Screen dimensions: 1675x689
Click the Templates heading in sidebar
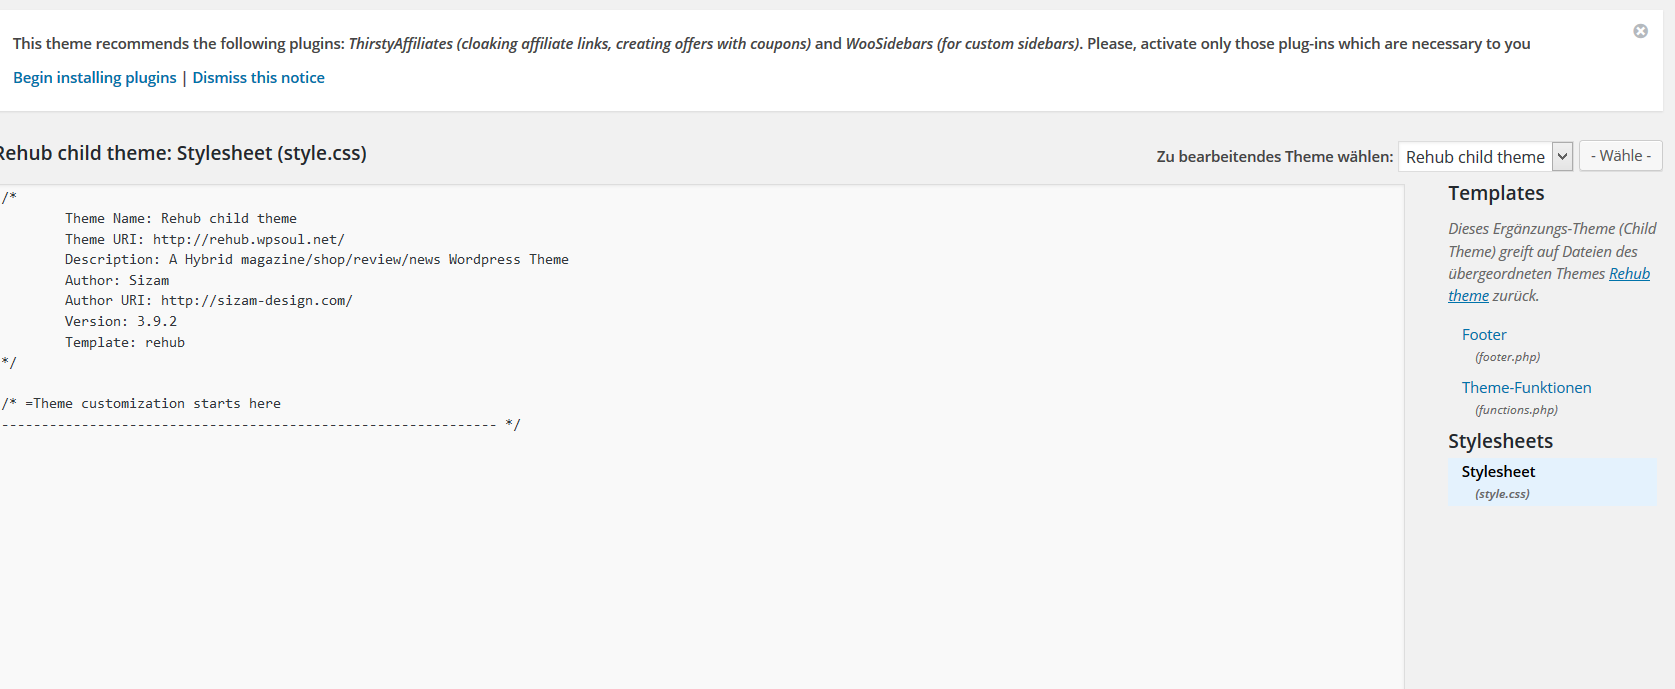pyautogui.click(x=1496, y=193)
